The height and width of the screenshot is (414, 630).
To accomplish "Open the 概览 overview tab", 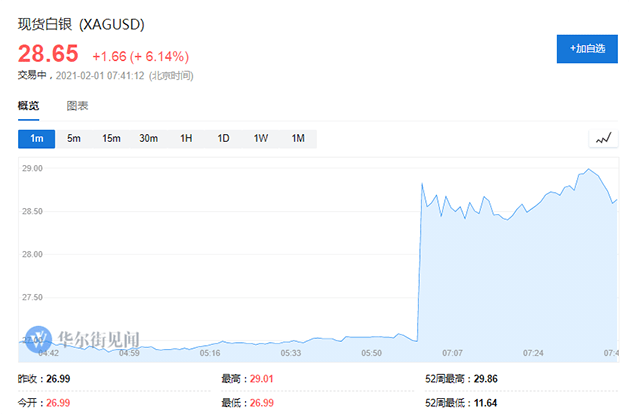I will 29,106.
